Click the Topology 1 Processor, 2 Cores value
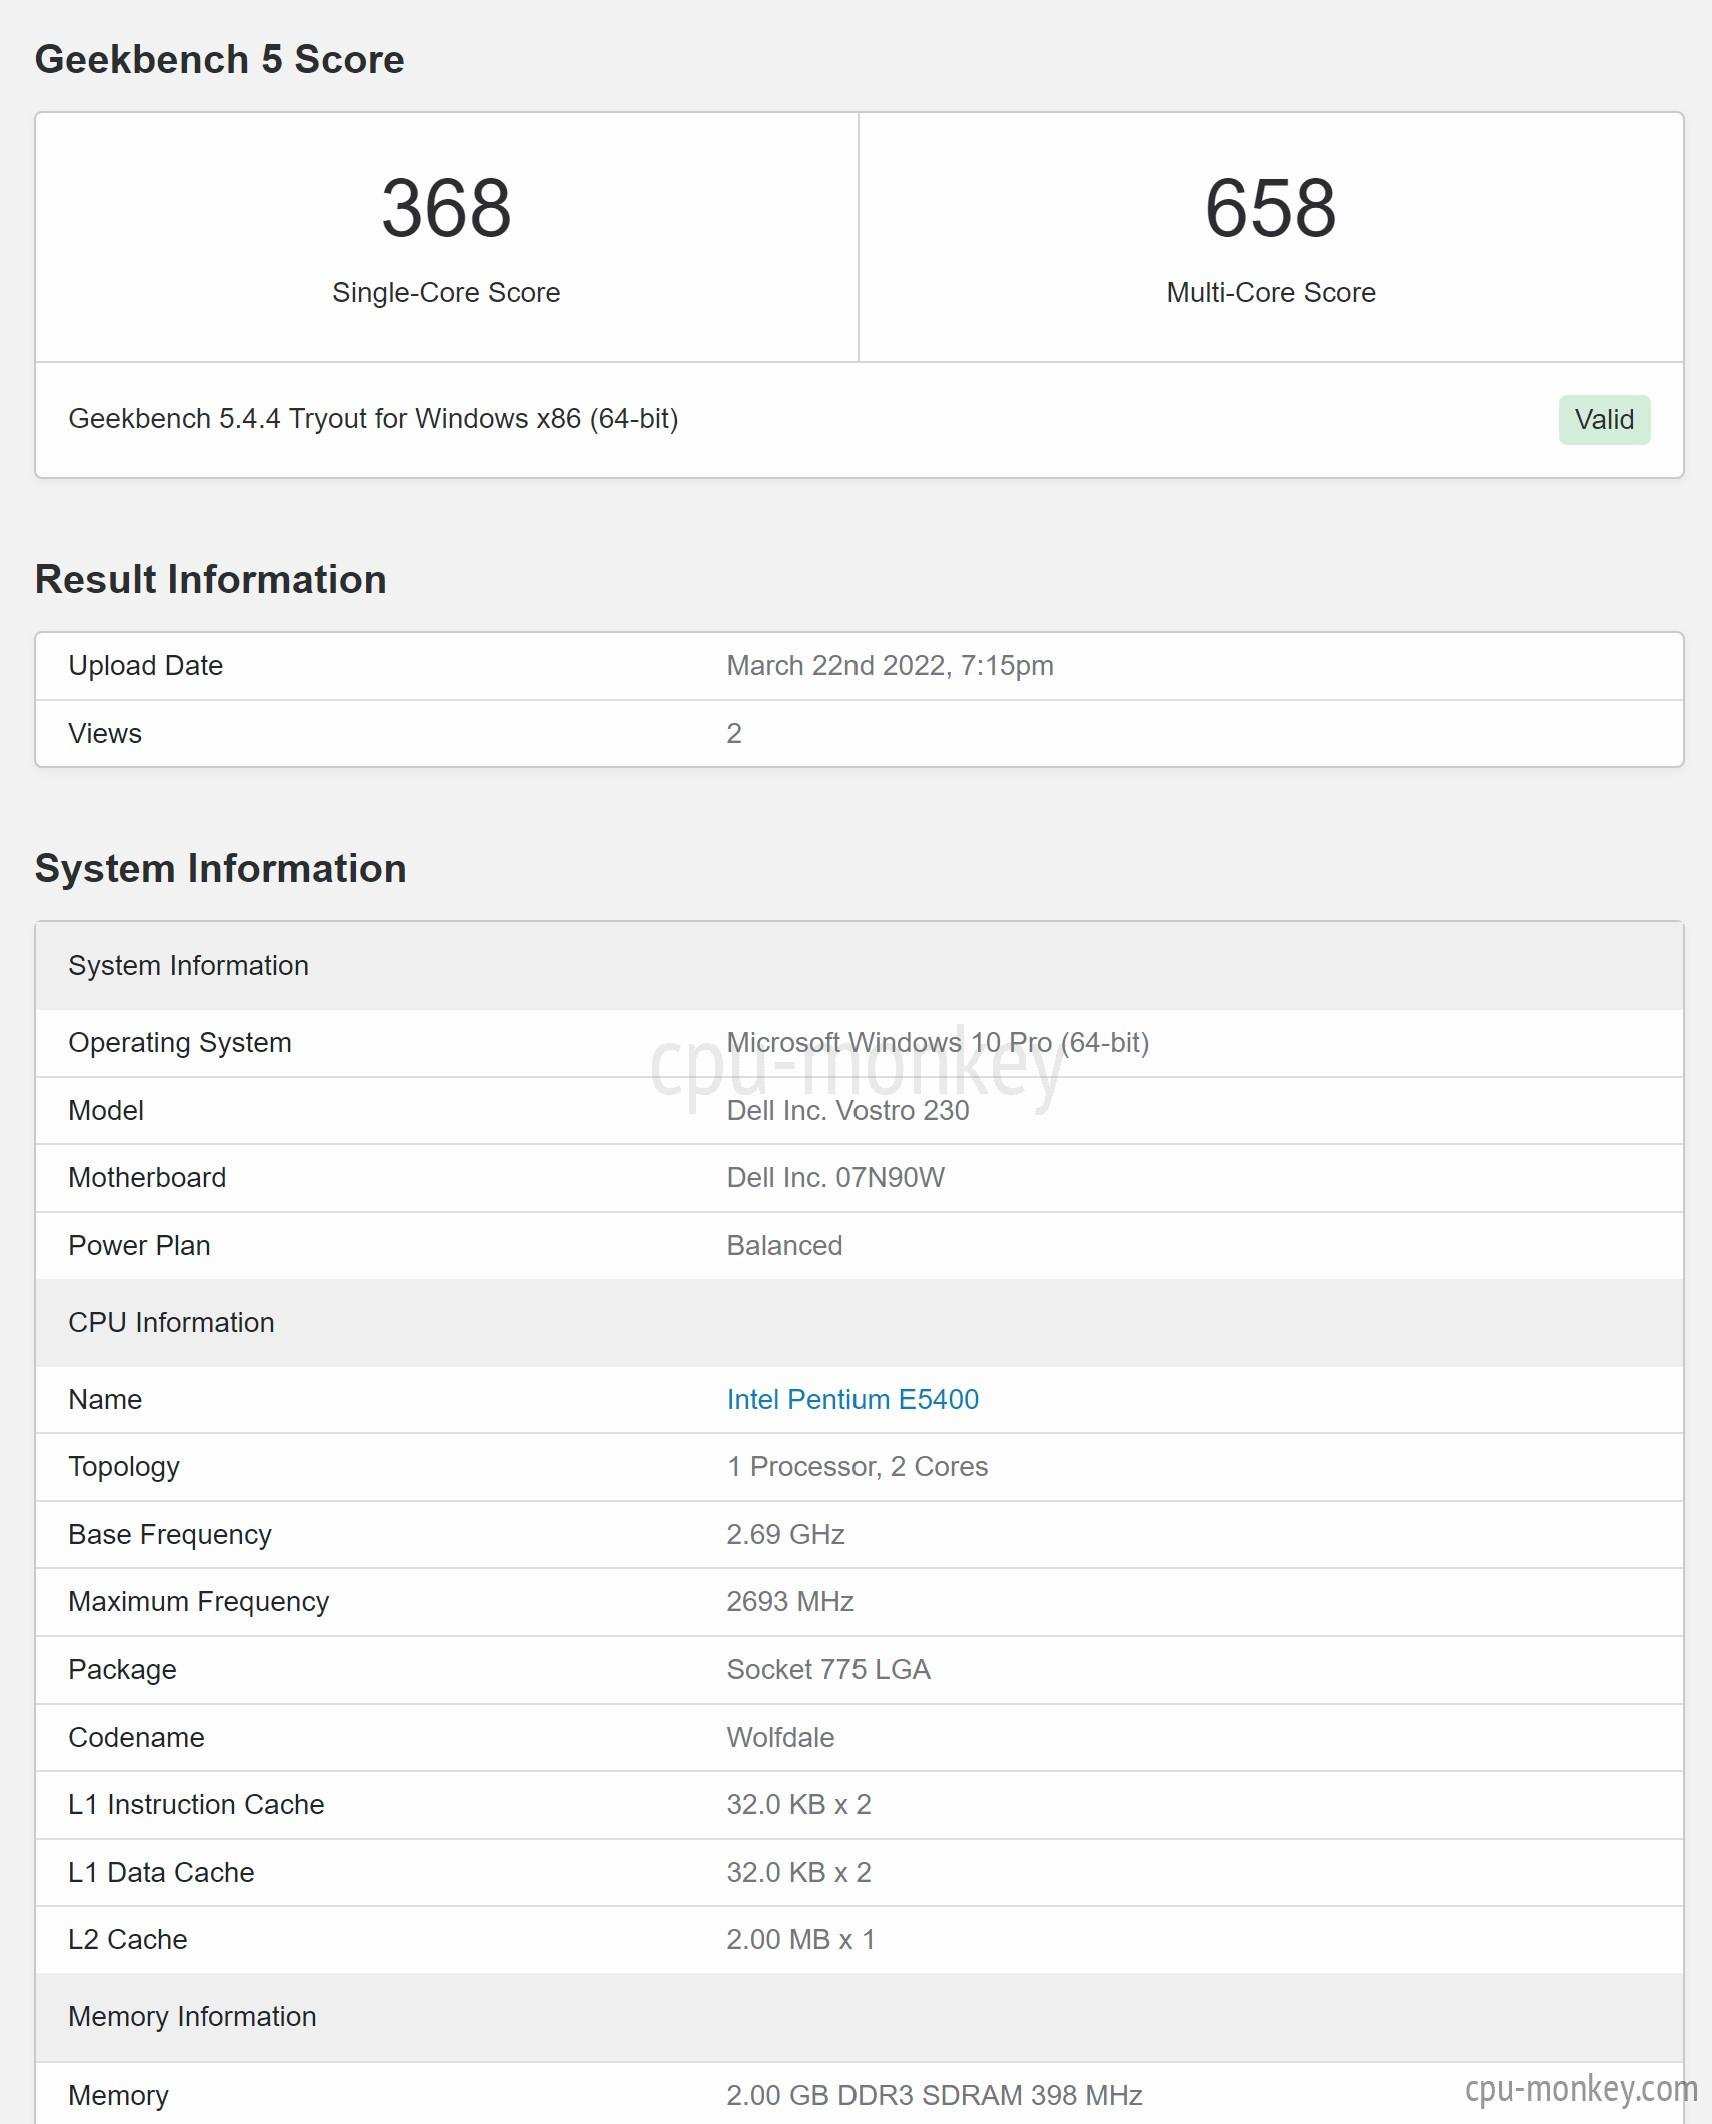The image size is (1712, 2124). (857, 1466)
